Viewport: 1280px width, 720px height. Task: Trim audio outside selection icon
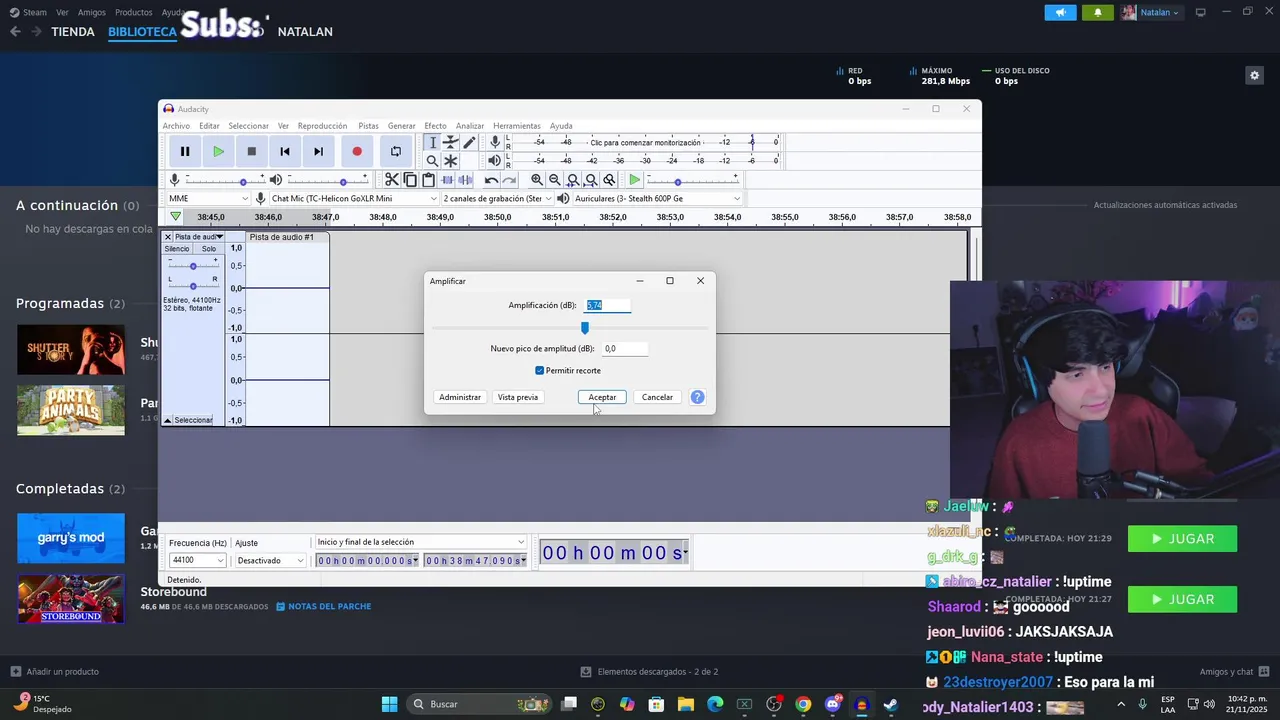pos(447,180)
